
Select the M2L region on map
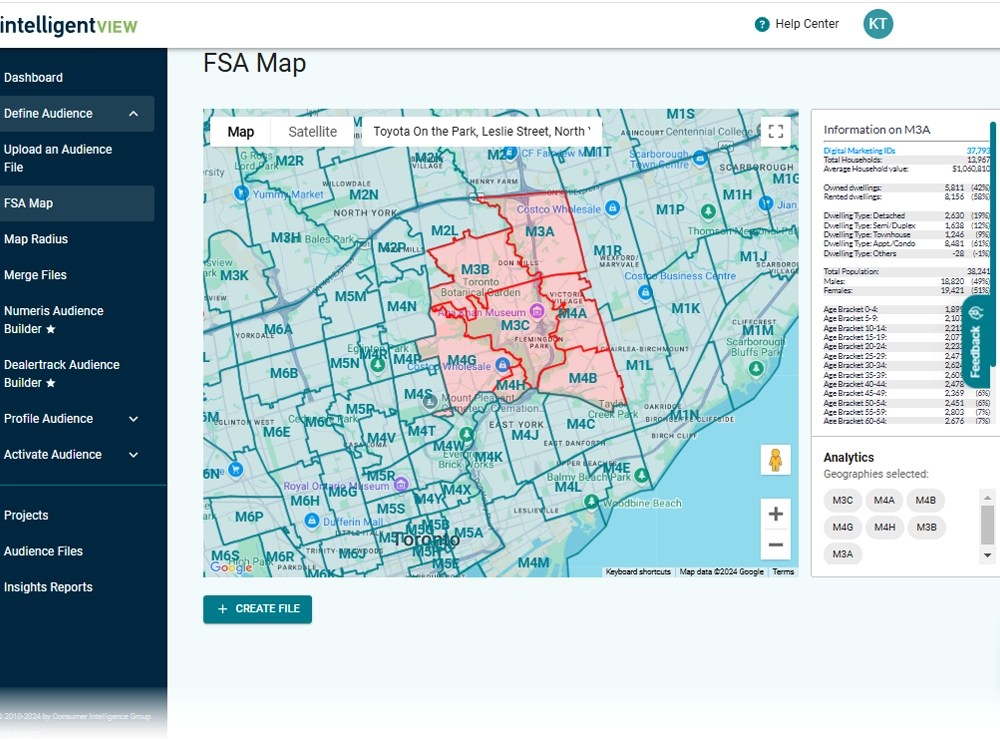(444, 231)
